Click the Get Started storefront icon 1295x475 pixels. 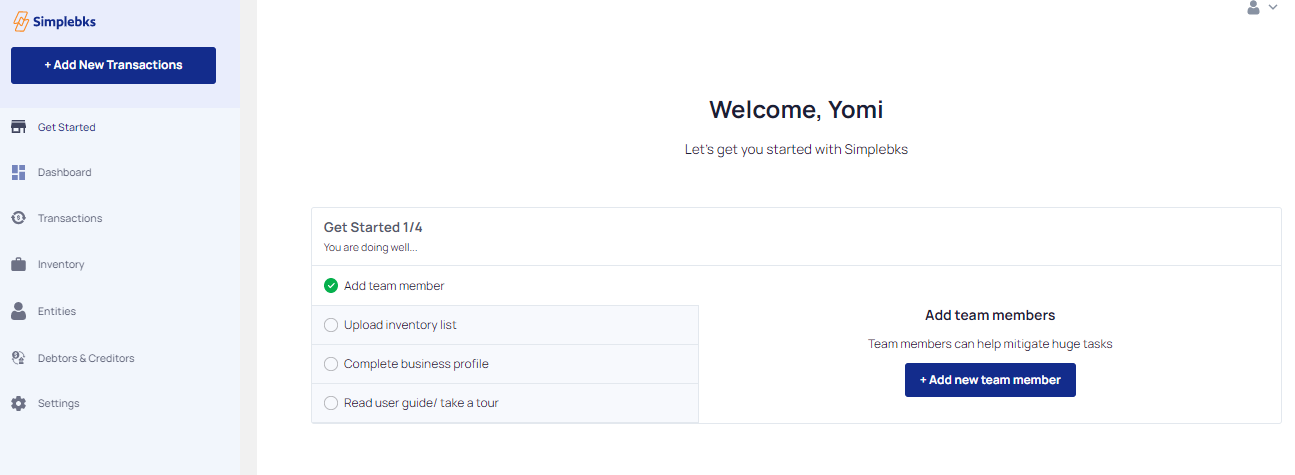pos(18,127)
